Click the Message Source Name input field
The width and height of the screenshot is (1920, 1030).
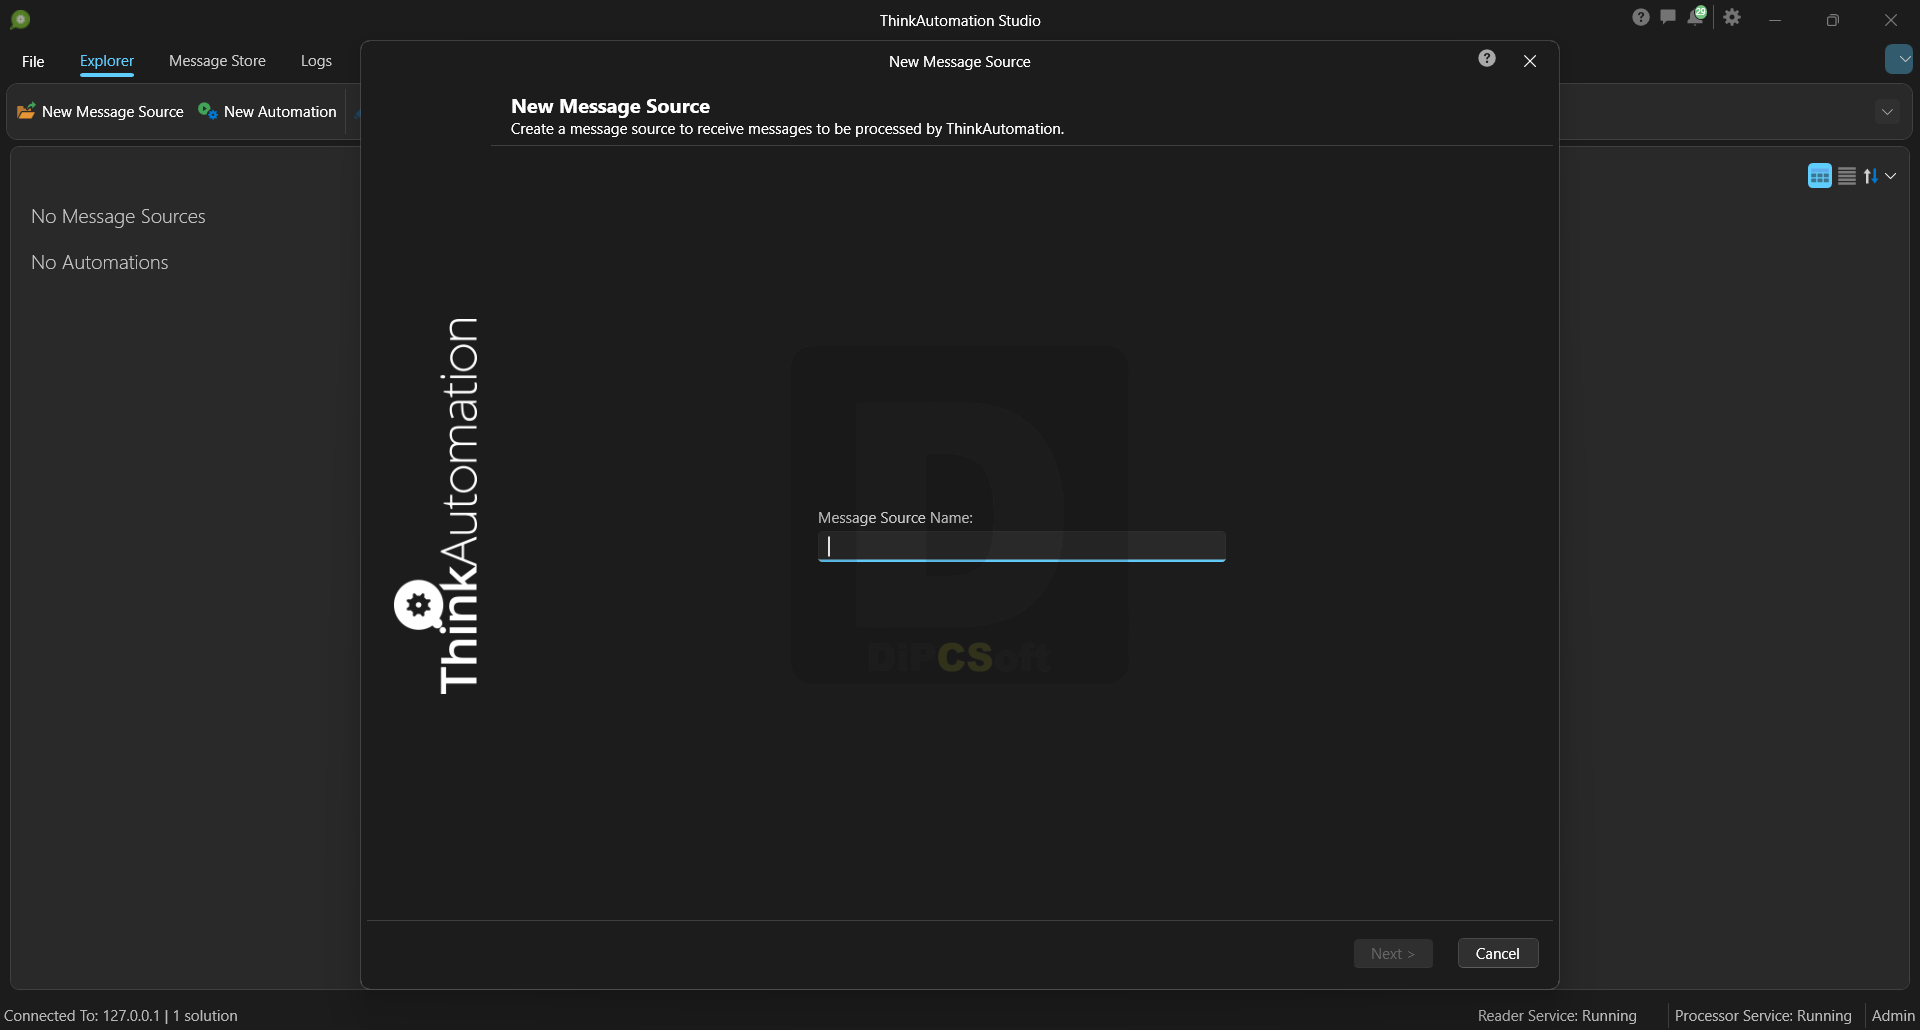point(1022,546)
